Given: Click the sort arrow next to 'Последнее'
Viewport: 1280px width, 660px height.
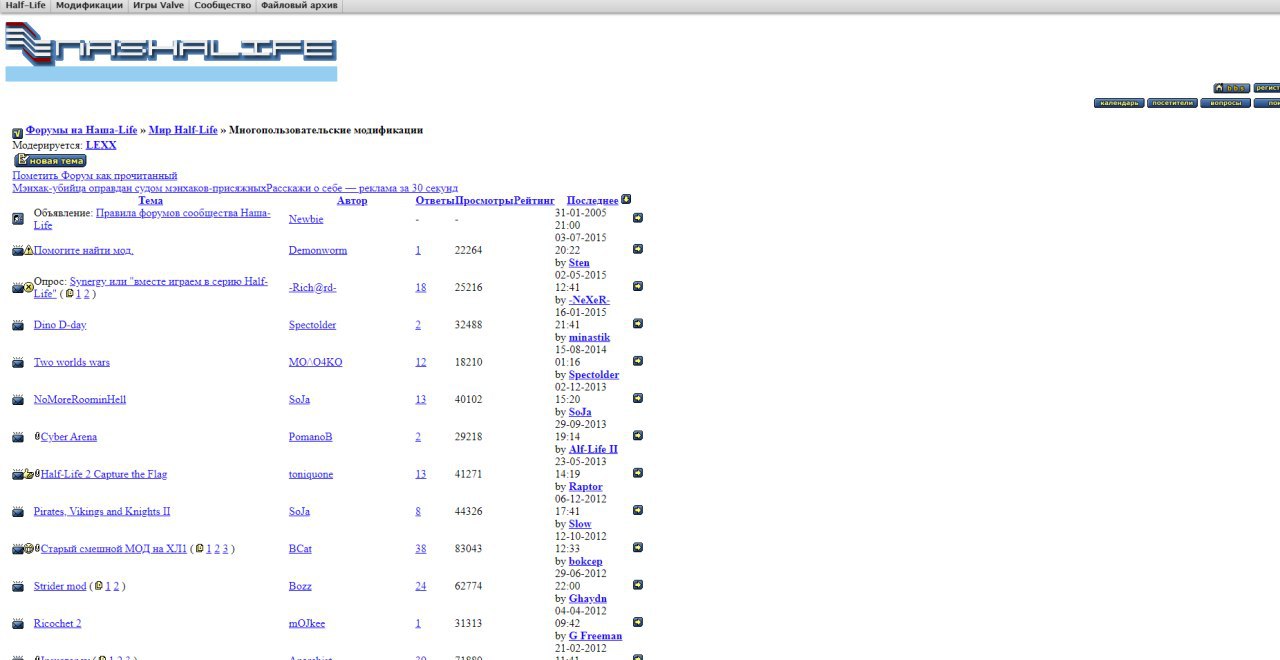Looking at the screenshot, I should pos(626,199).
